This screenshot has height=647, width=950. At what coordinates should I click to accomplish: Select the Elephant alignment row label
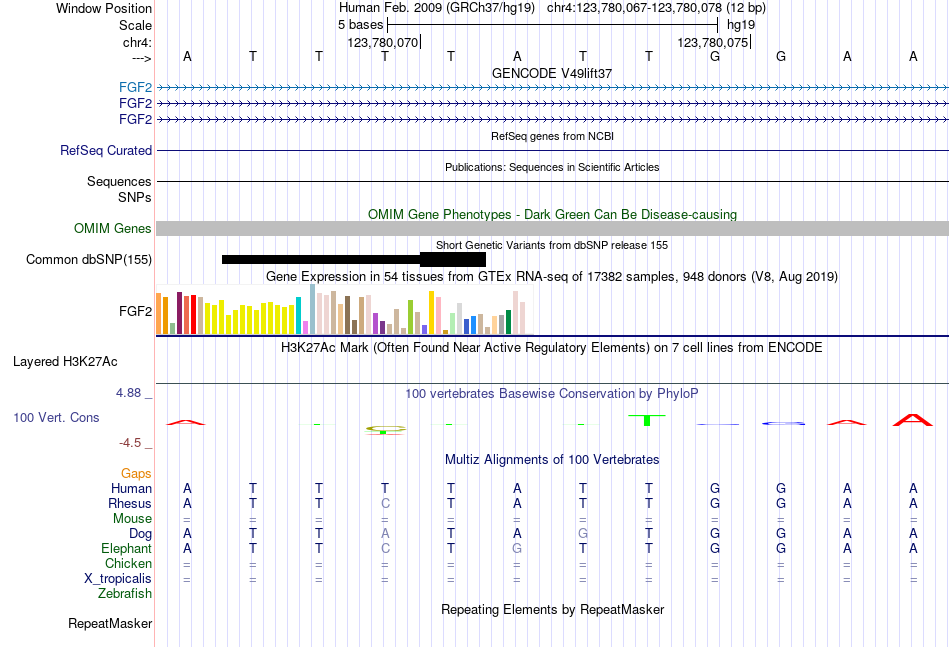(126, 548)
